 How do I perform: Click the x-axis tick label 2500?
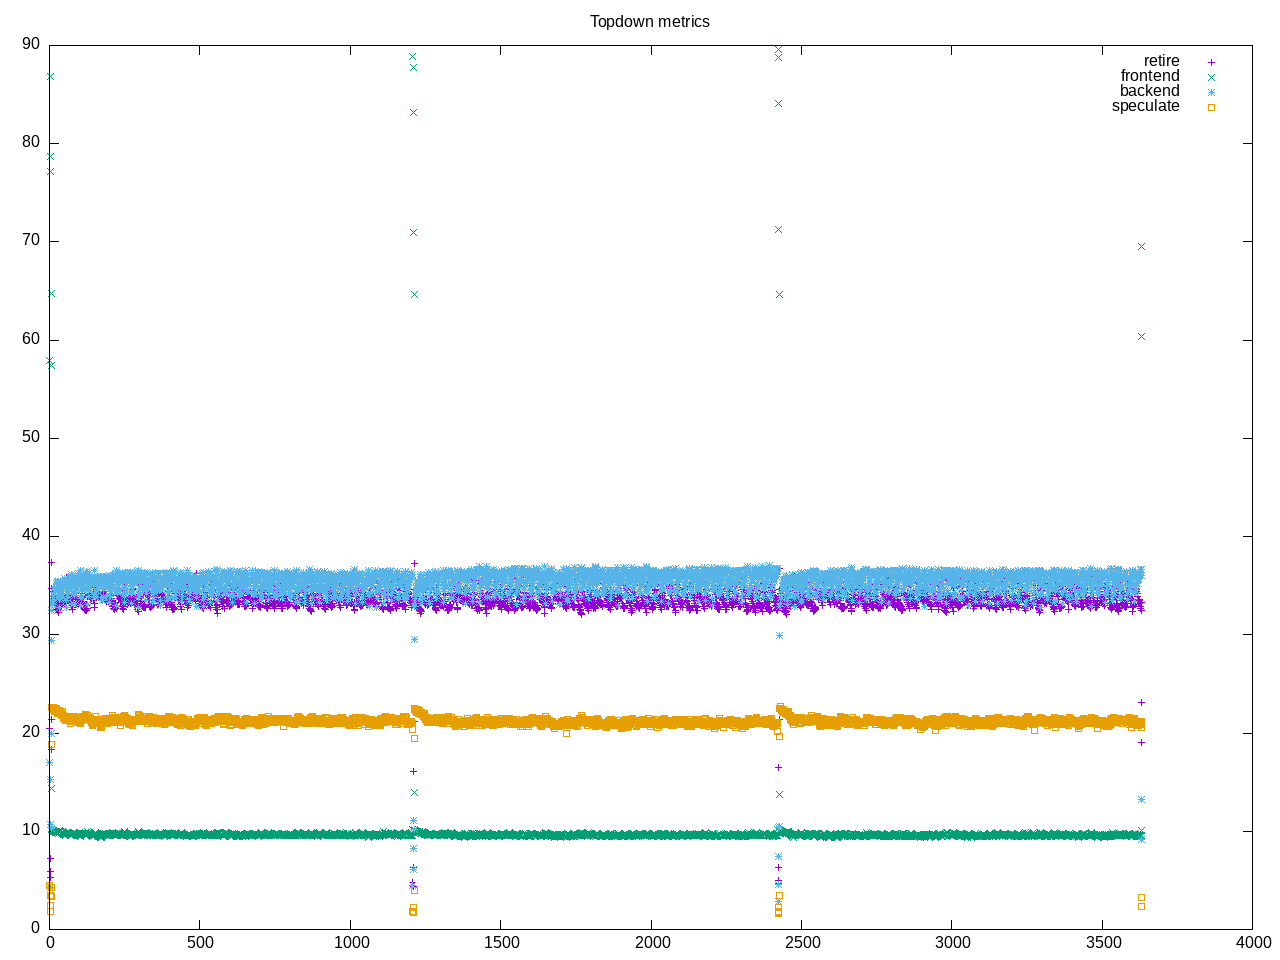click(802, 943)
